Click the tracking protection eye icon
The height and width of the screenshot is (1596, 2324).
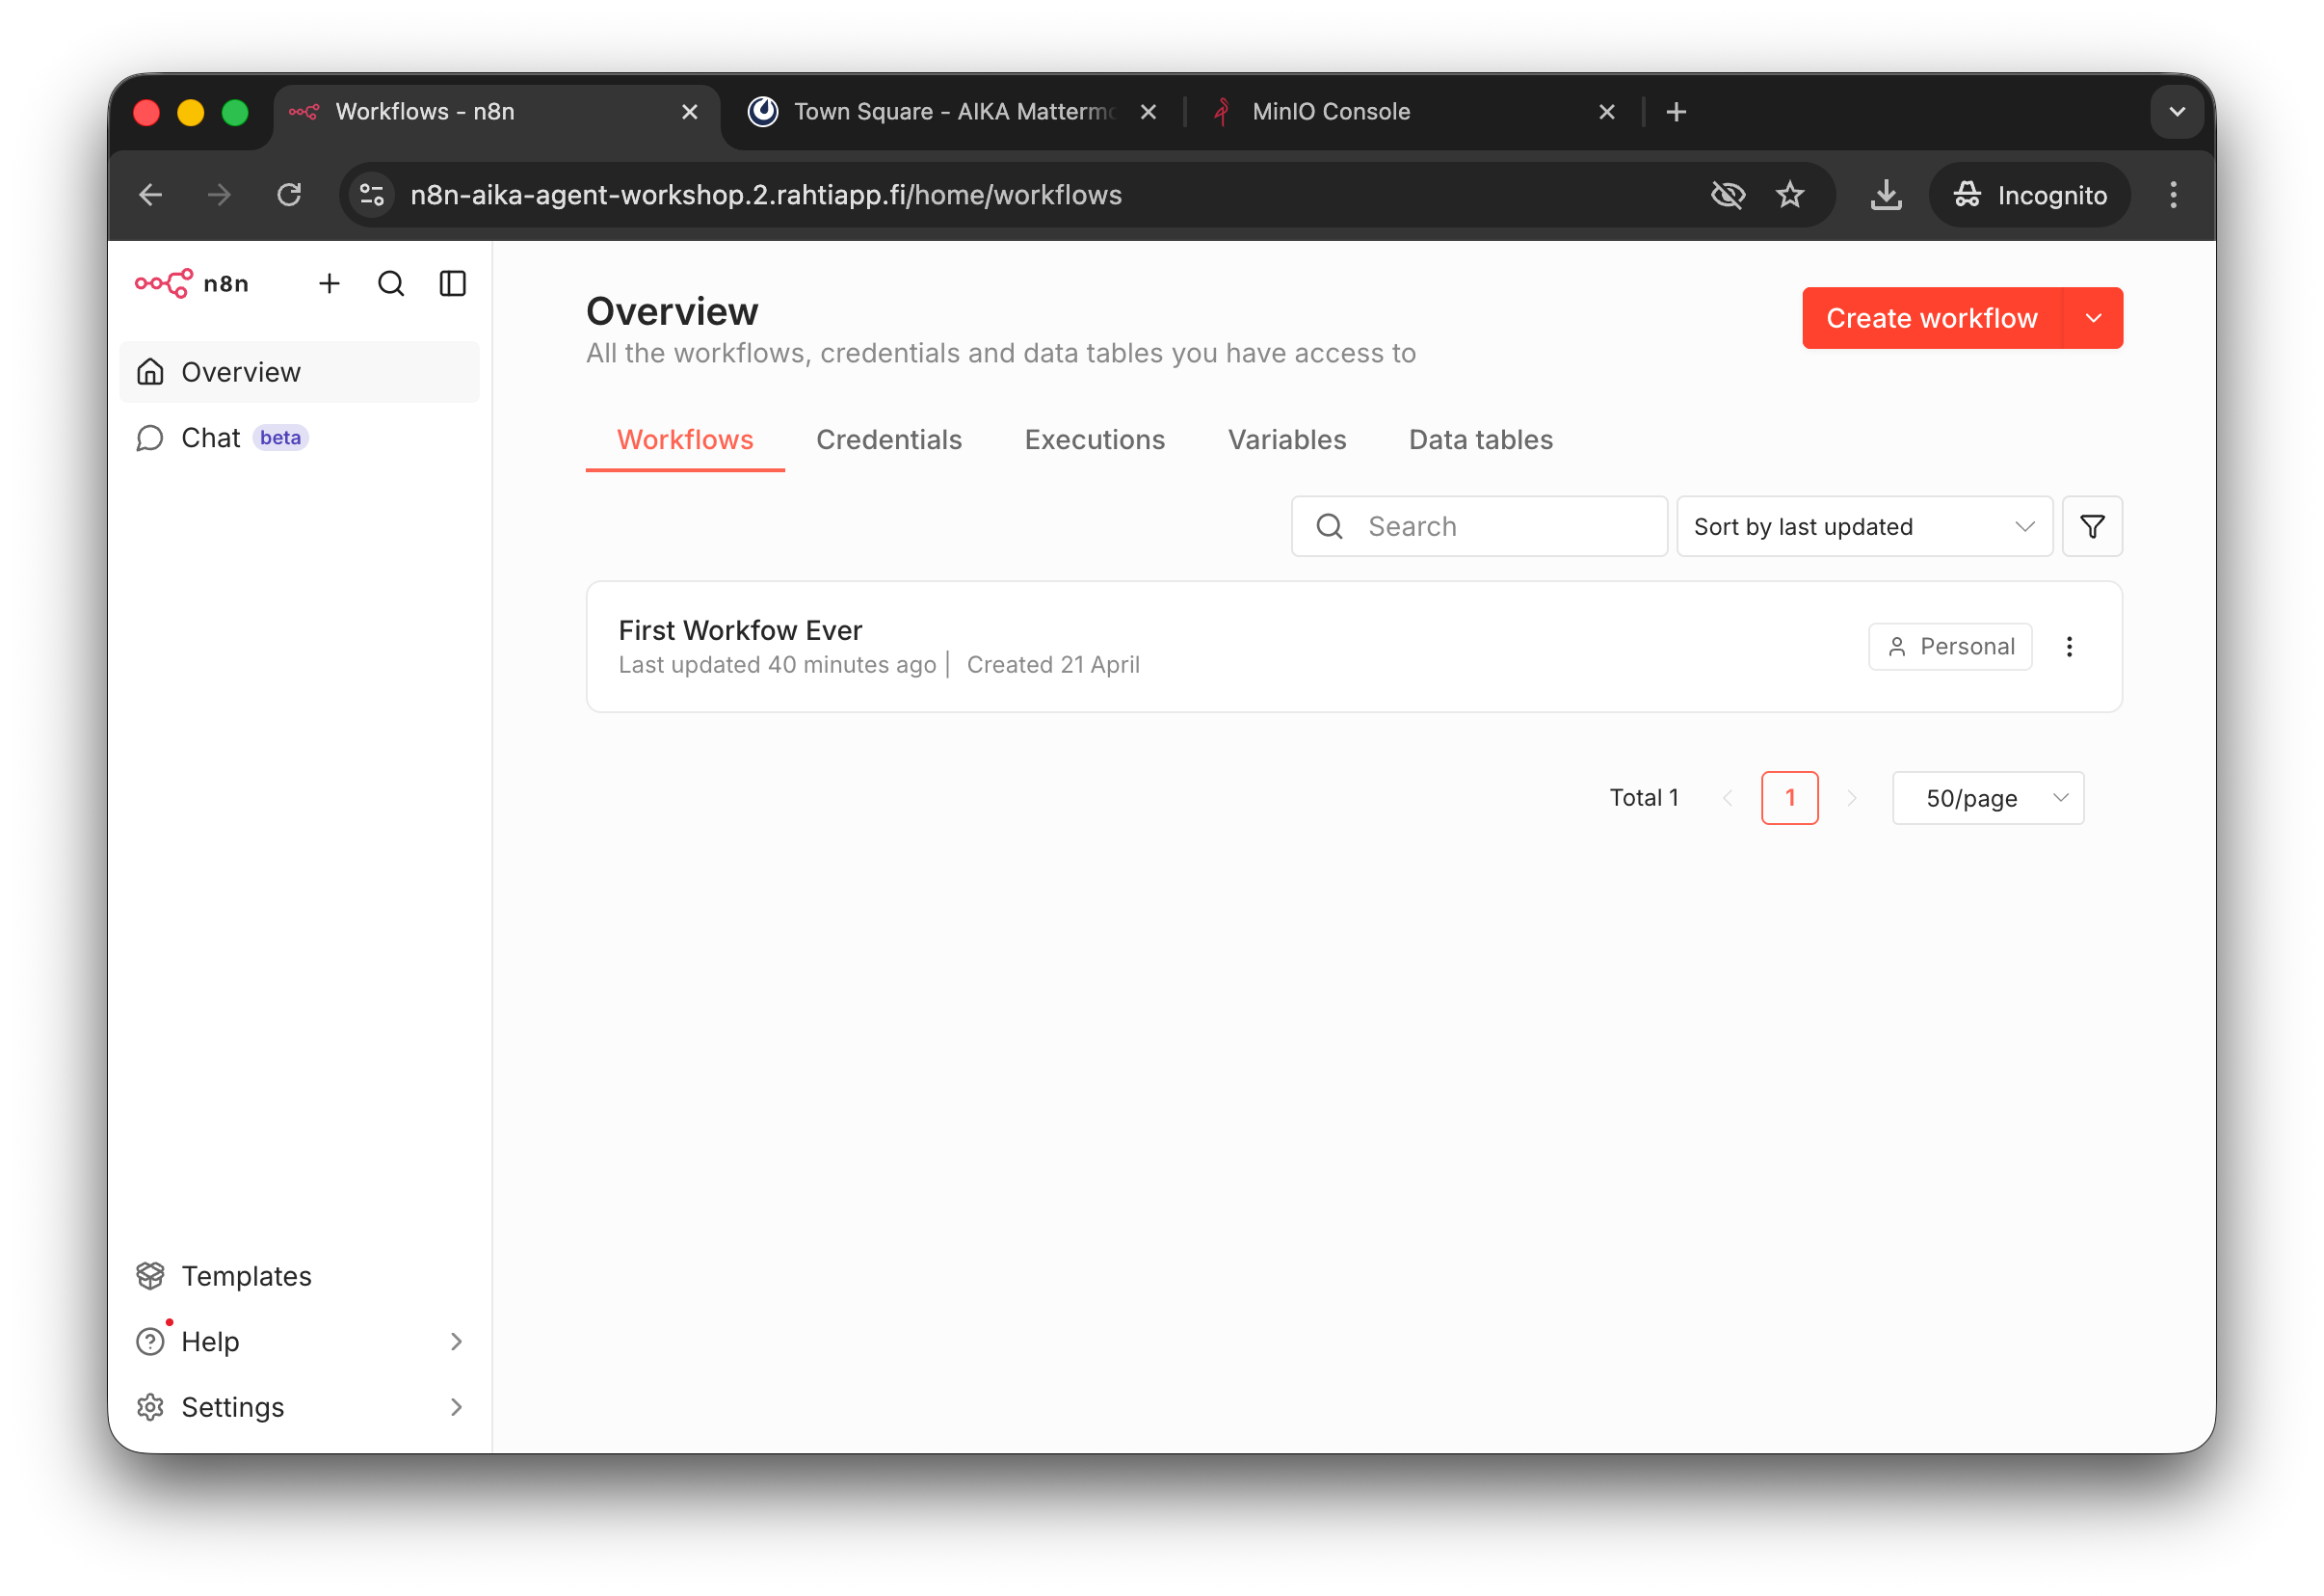coord(1727,195)
